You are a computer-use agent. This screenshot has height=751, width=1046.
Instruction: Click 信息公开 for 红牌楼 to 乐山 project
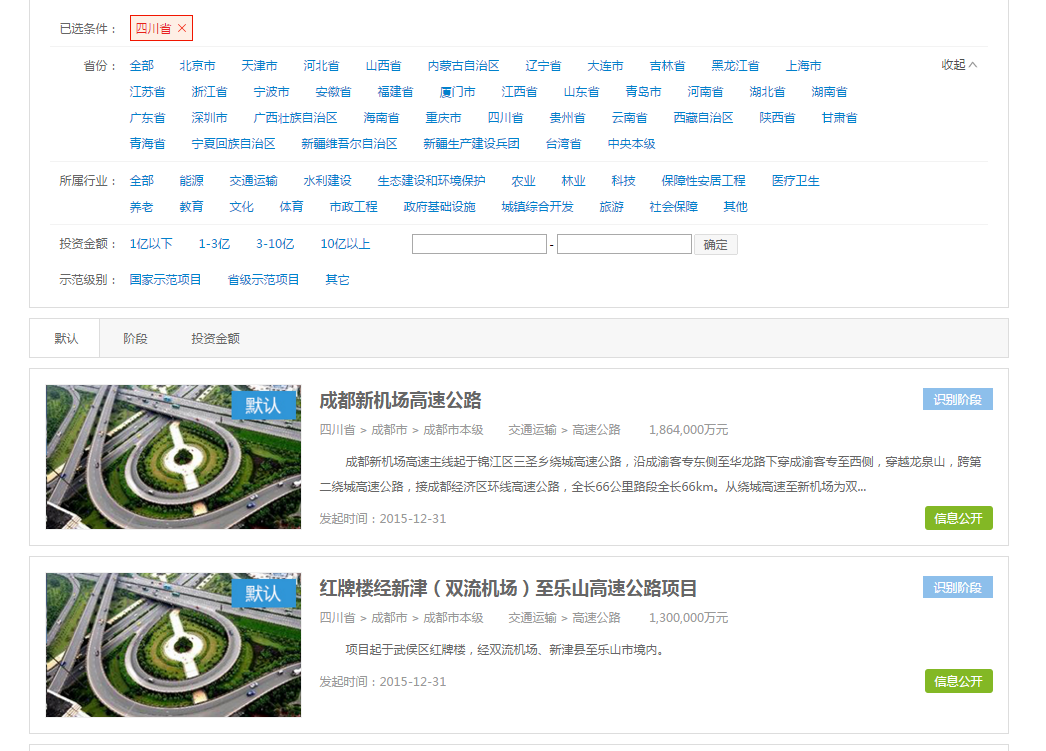tap(959, 681)
